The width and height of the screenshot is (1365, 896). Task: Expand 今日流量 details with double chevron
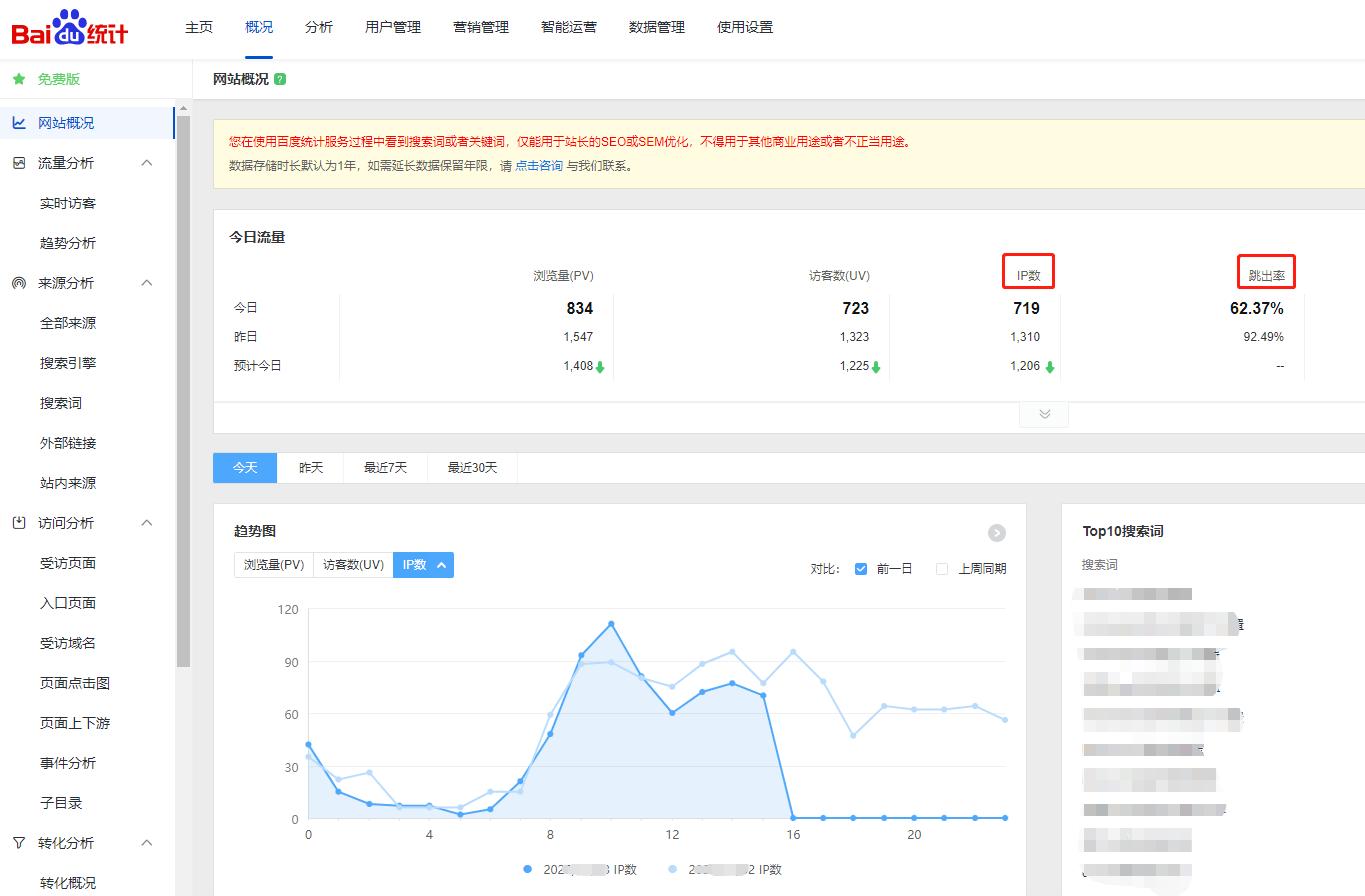point(1043,413)
